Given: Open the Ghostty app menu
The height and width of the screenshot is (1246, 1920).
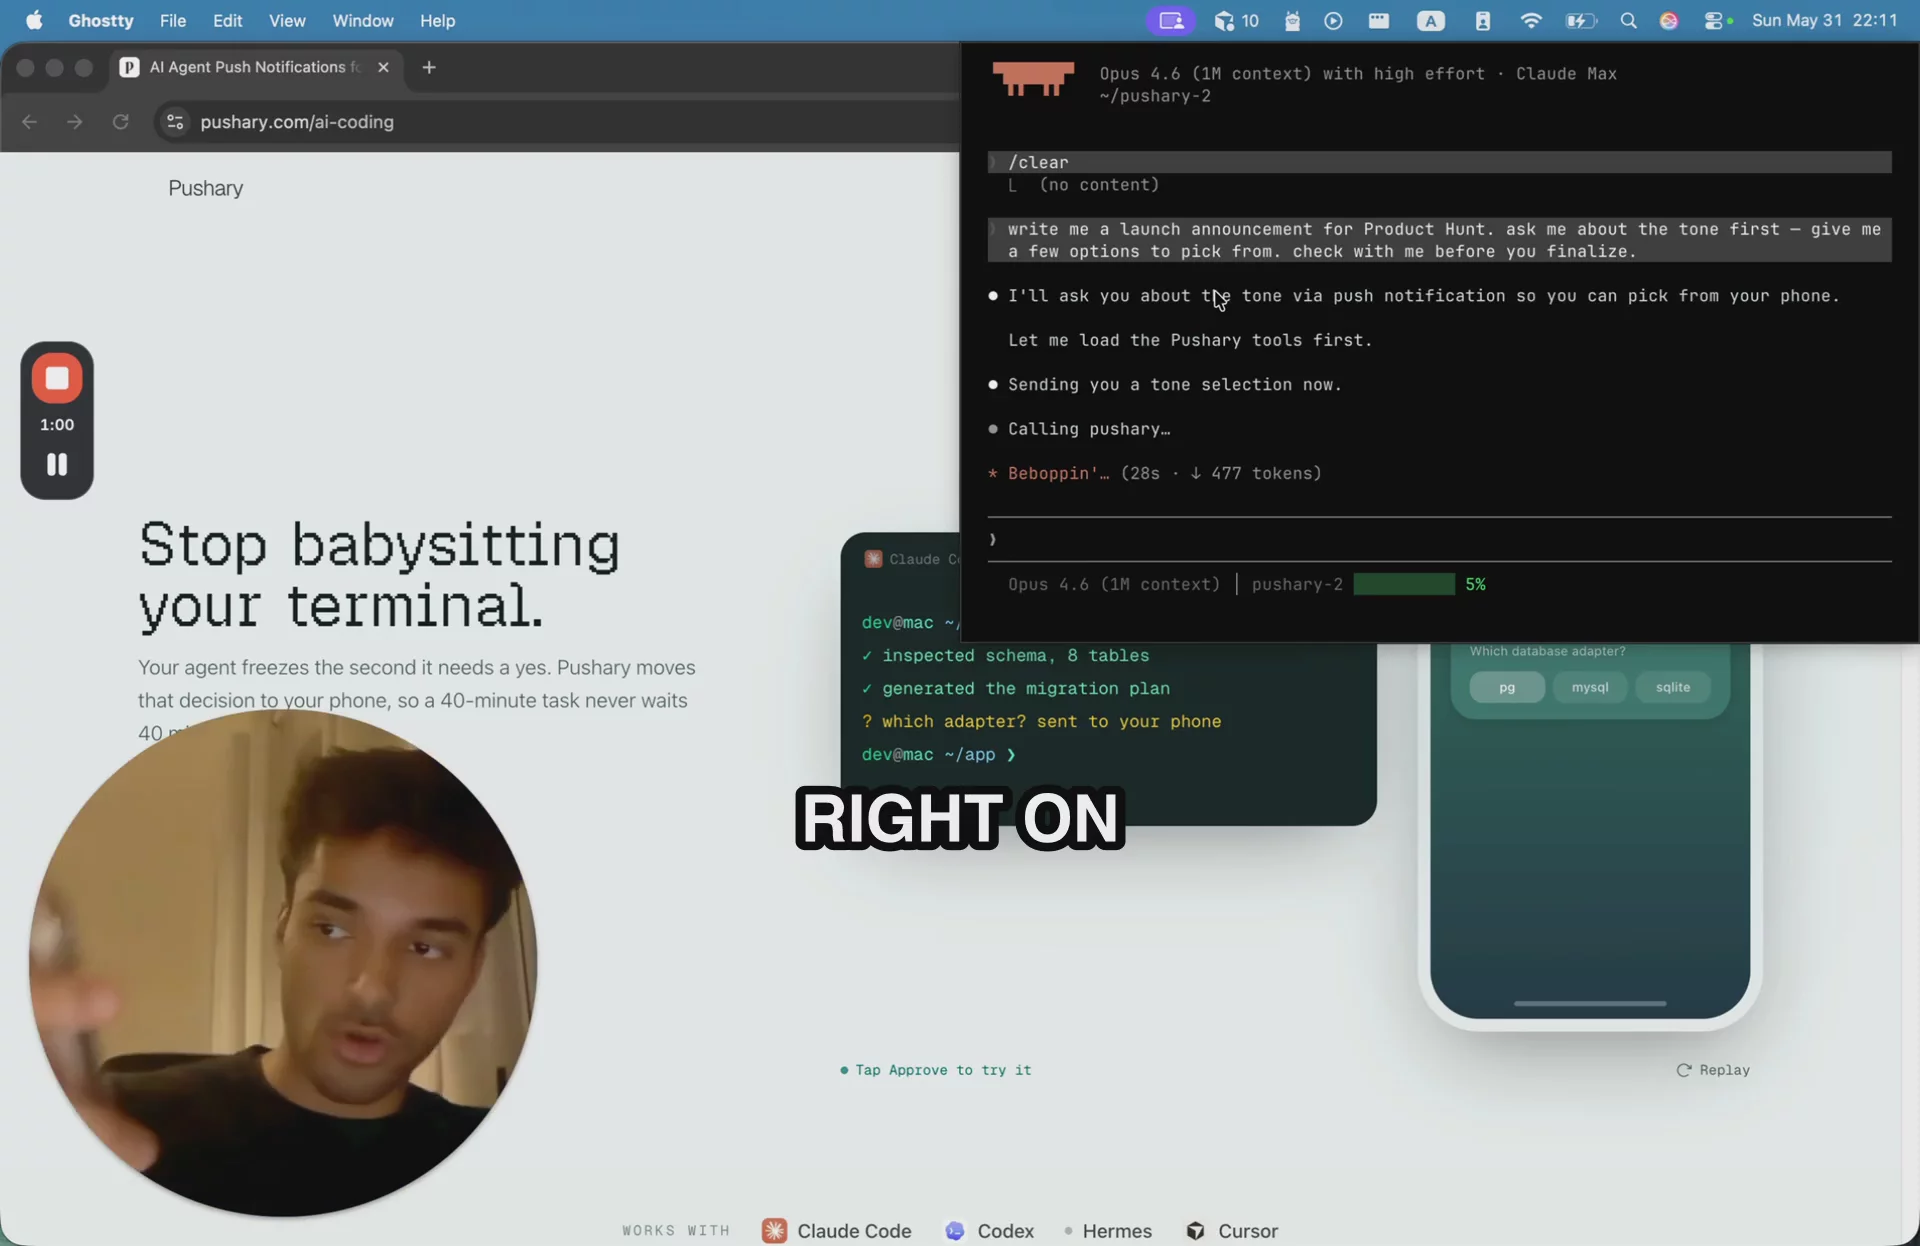Looking at the screenshot, I should pos(100,20).
